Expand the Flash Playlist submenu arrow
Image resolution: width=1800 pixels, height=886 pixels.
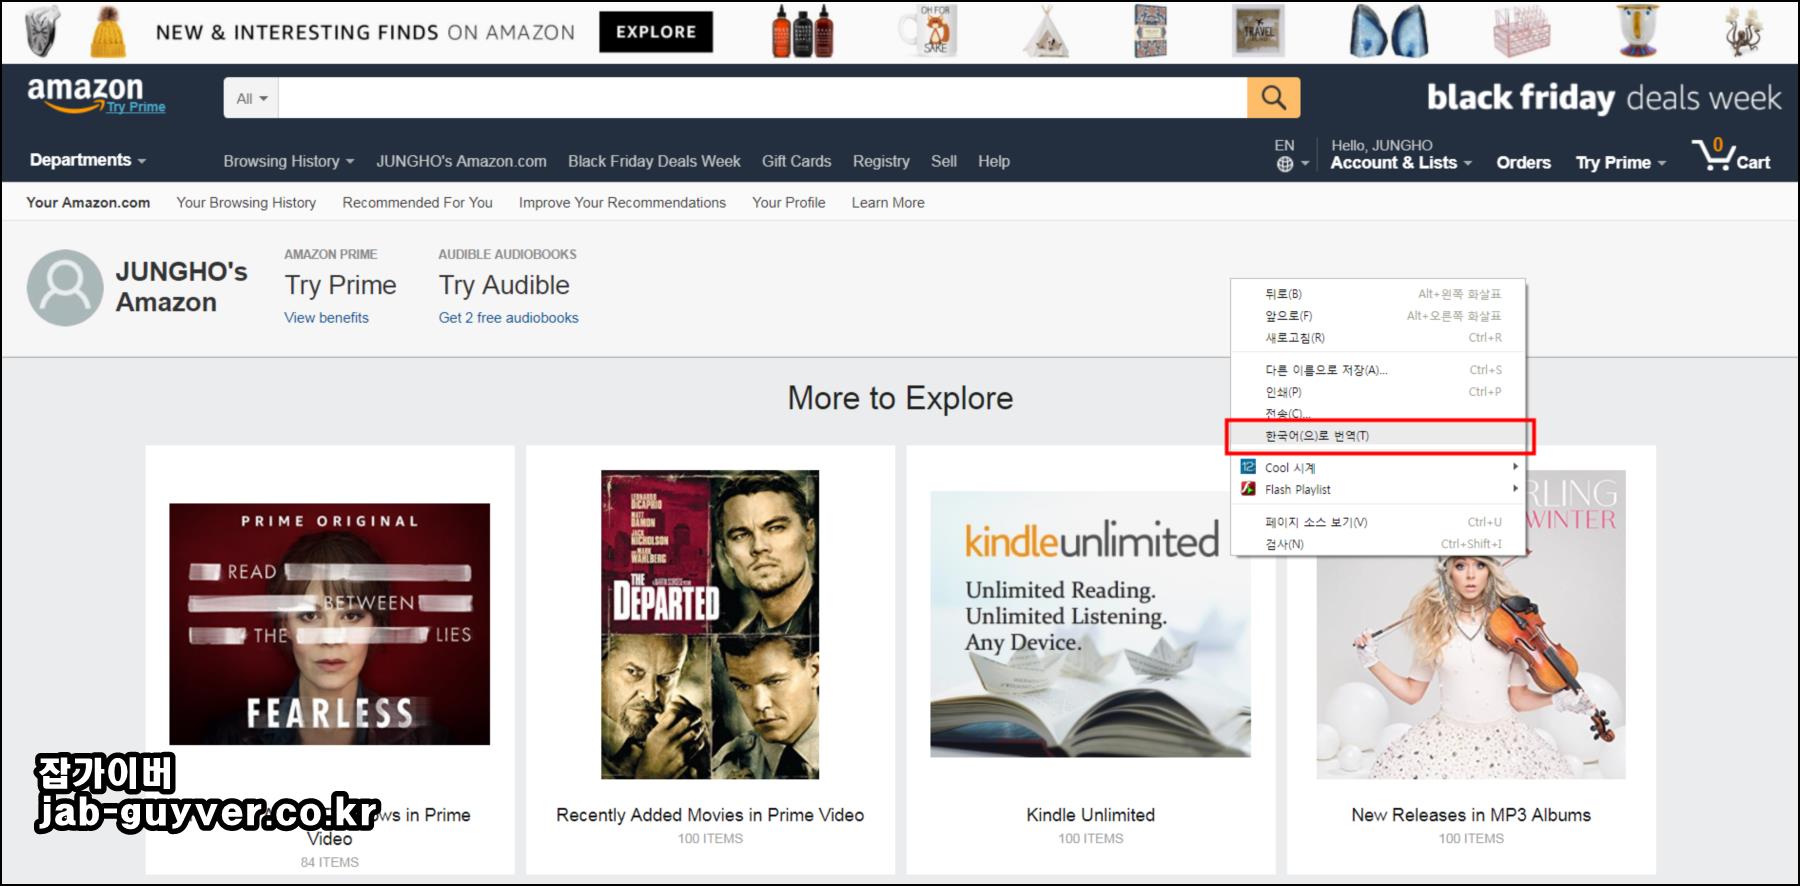click(x=1515, y=489)
